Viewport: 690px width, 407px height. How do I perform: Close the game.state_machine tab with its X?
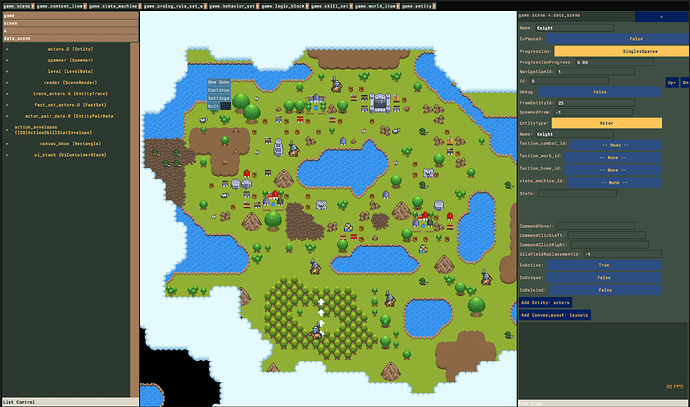click(140, 6)
